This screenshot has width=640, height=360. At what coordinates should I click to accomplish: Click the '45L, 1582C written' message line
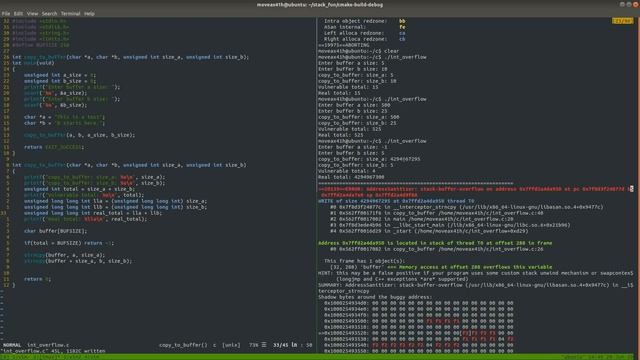(53, 351)
